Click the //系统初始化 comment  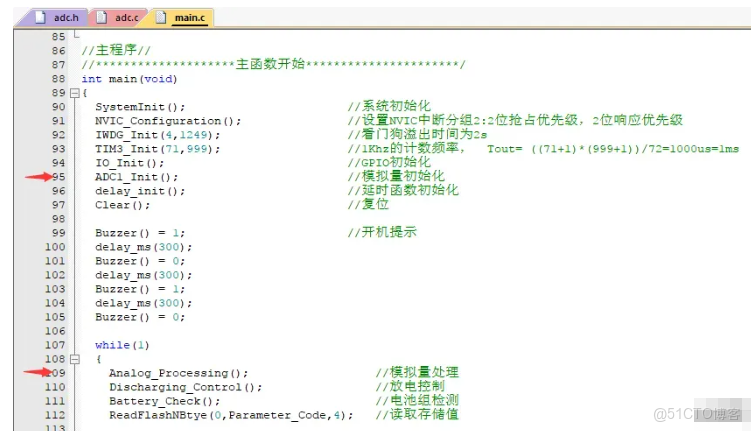click(389, 106)
